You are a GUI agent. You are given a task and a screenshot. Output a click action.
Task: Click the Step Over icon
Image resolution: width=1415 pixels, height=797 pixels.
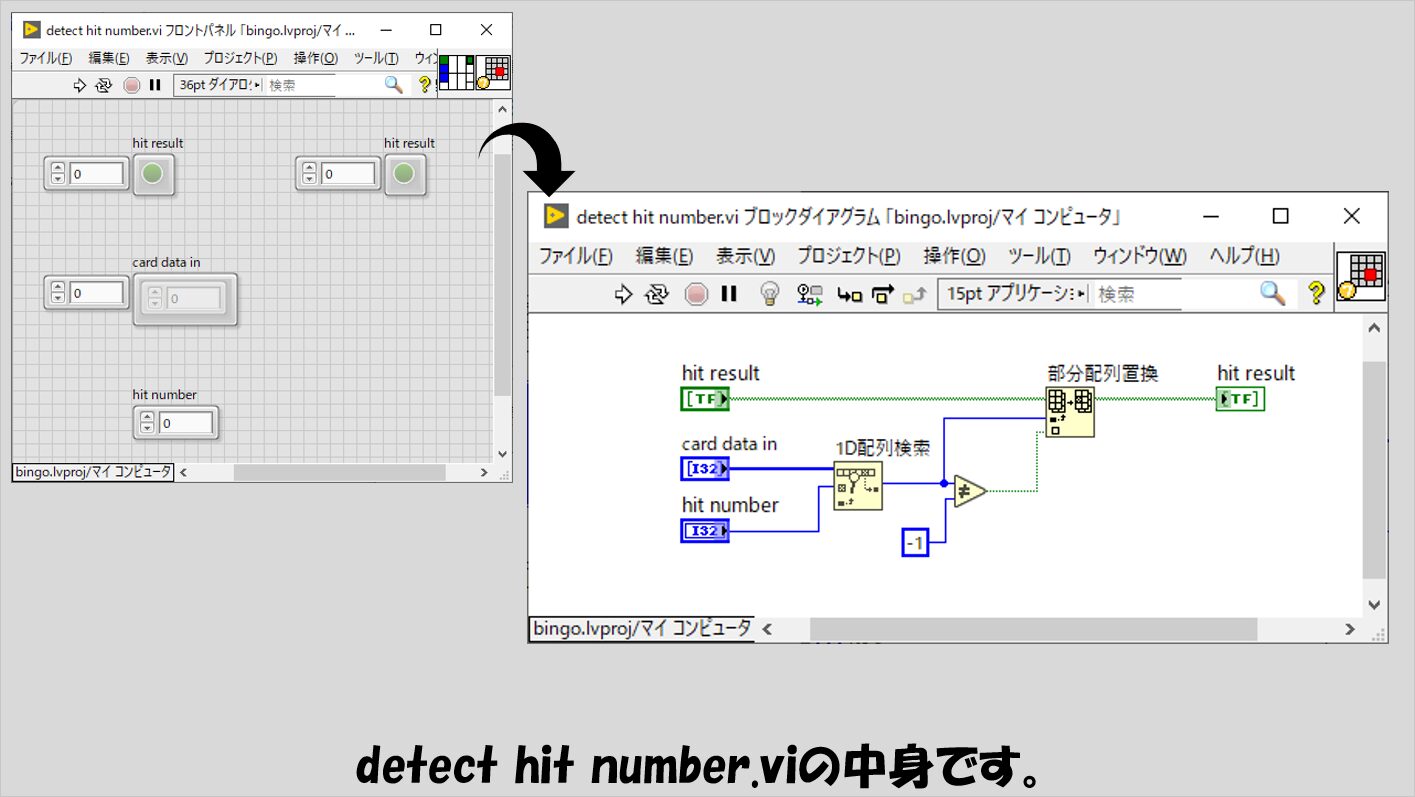(882, 294)
